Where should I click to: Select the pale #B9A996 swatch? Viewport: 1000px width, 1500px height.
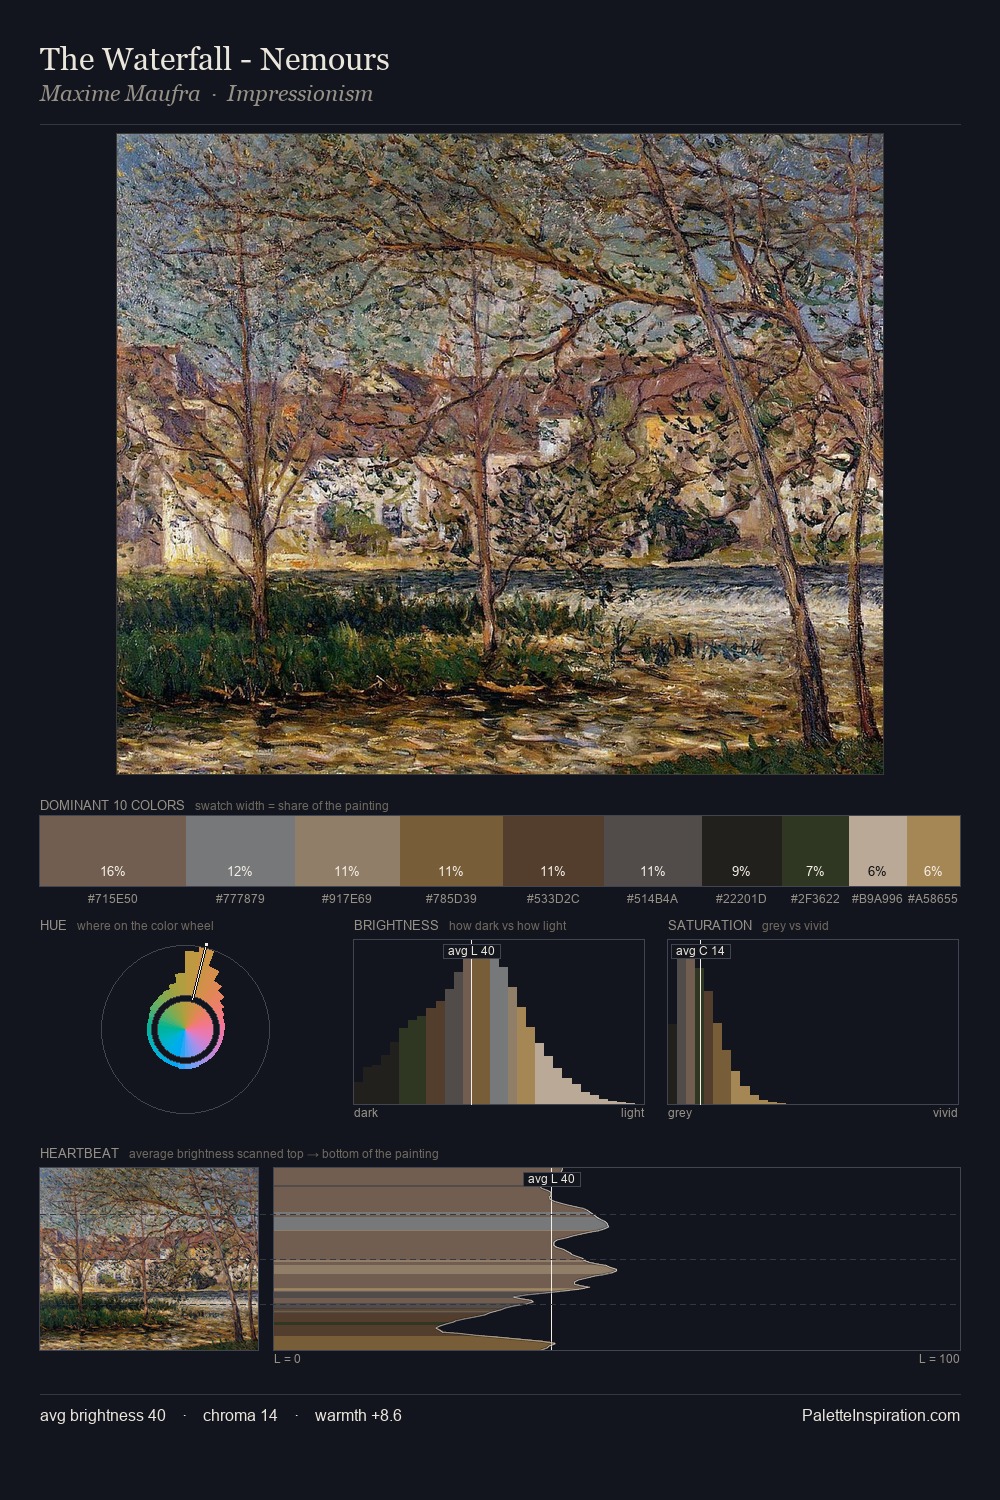(x=878, y=851)
